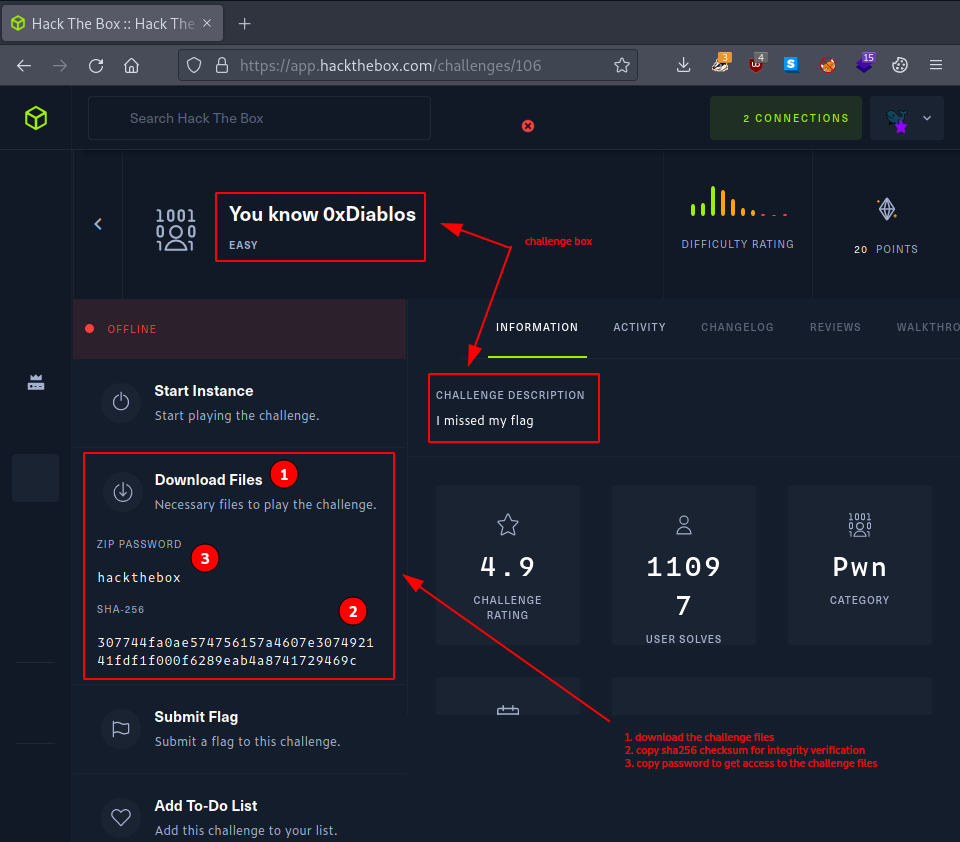Open the user avatar dropdown menu
The image size is (960, 842).
click(x=908, y=118)
